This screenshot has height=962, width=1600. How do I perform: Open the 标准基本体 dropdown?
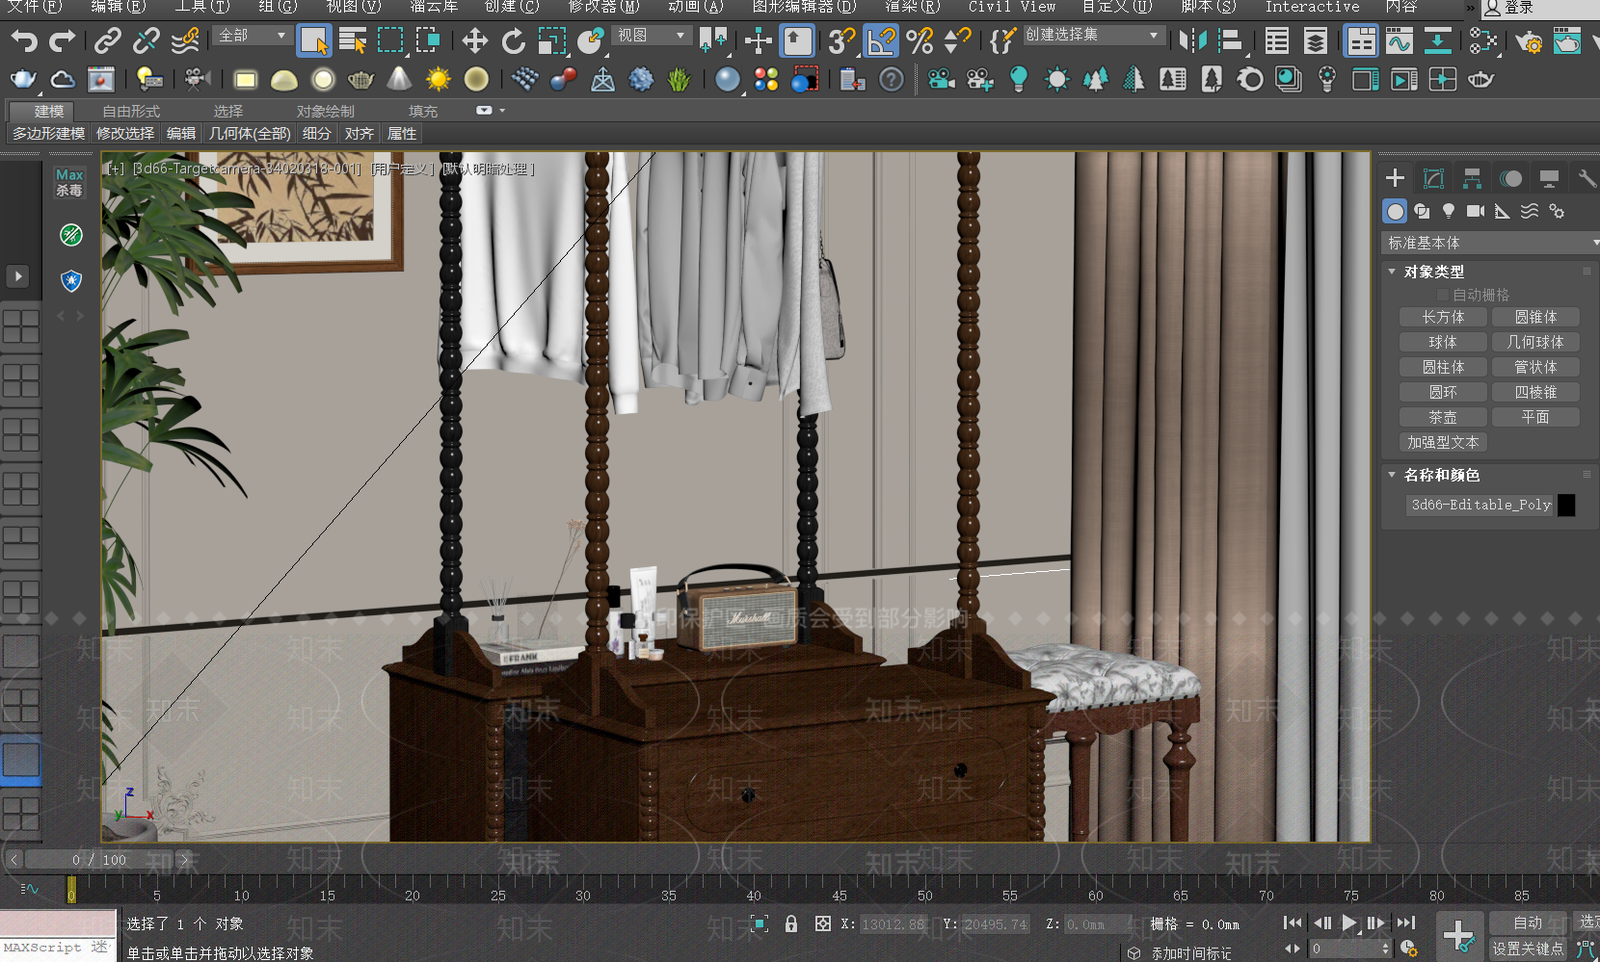pos(1489,243)
